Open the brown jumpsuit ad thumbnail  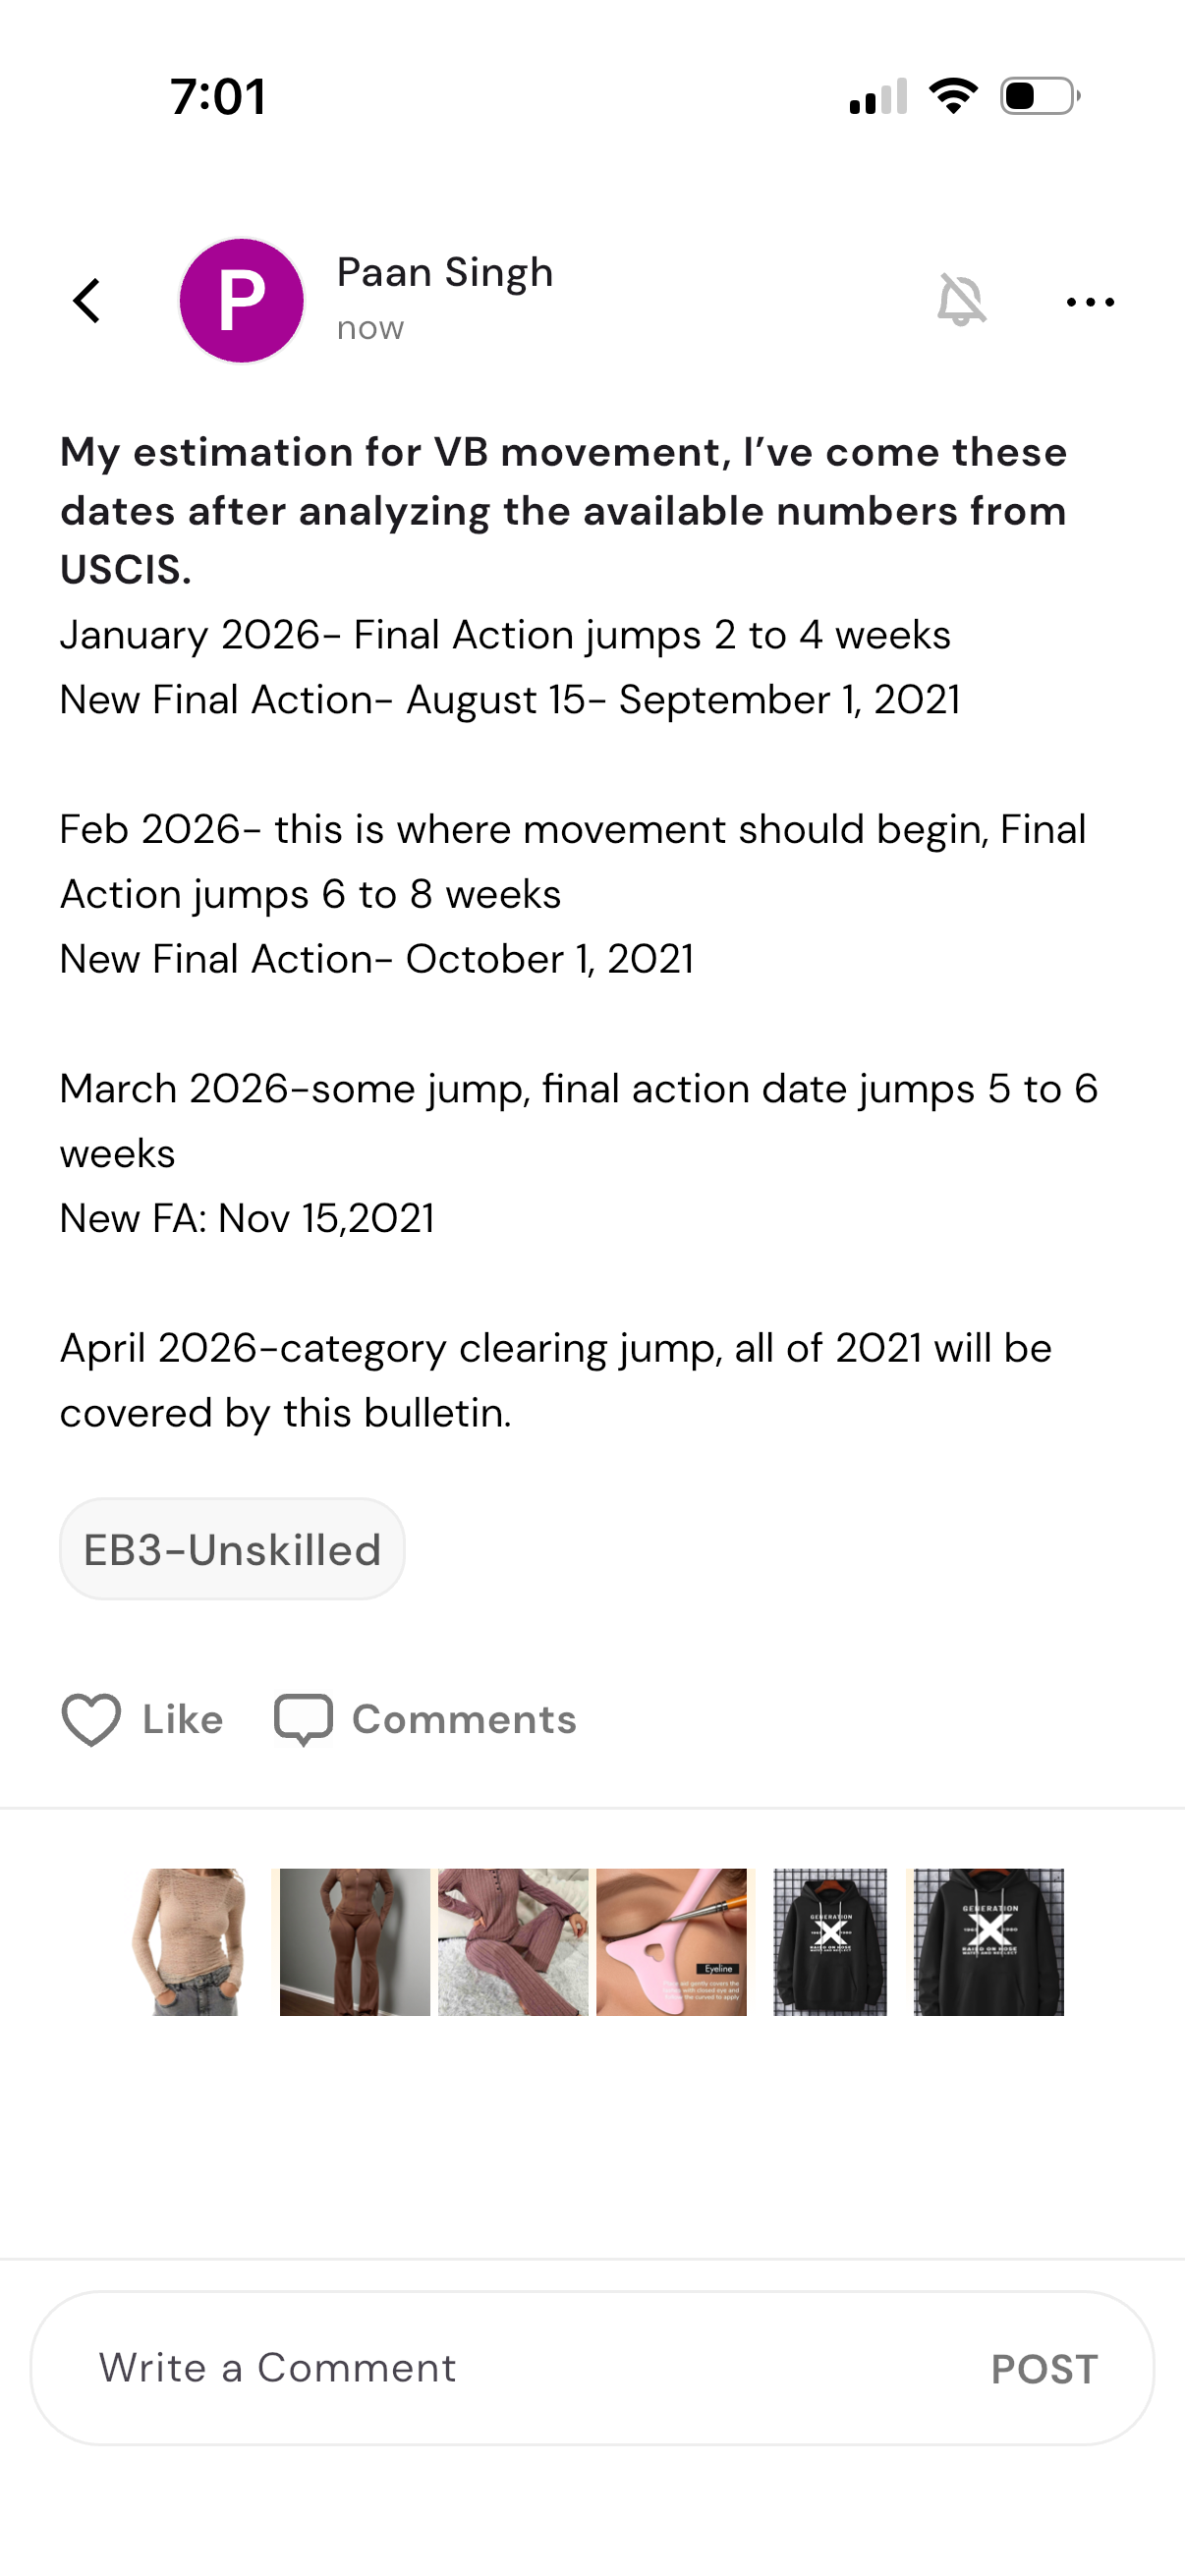(354, 1942)
